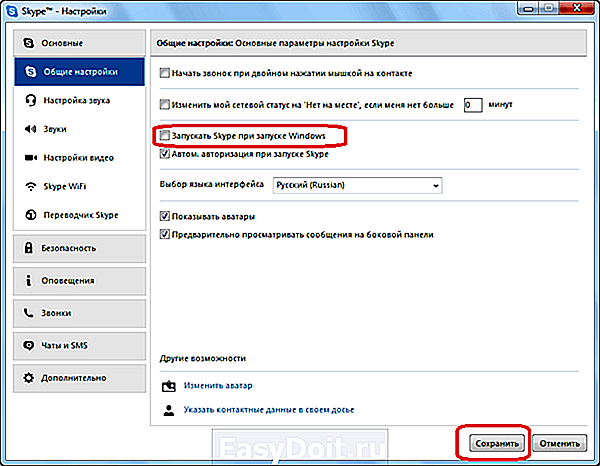The height and width of the screenshot is (466, 600).
Task: Toggle Показывать аватары checkbox
Action: (165, 216)
